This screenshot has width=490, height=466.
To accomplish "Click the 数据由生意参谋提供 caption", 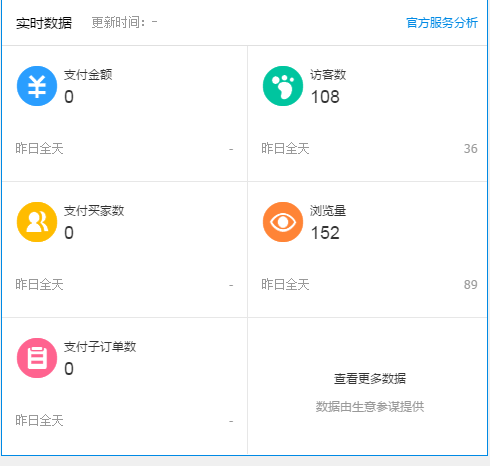I will (370, 407).
